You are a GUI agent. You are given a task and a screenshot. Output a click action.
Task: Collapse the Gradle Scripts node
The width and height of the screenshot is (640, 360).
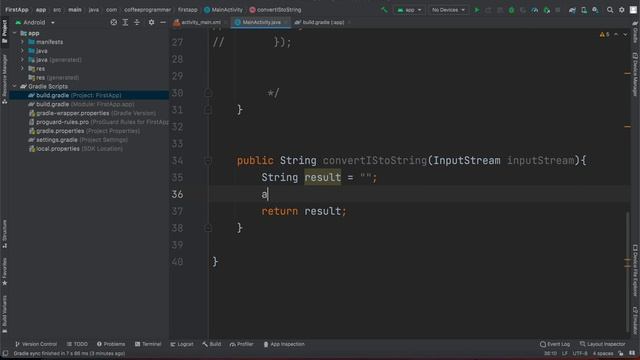15,87
